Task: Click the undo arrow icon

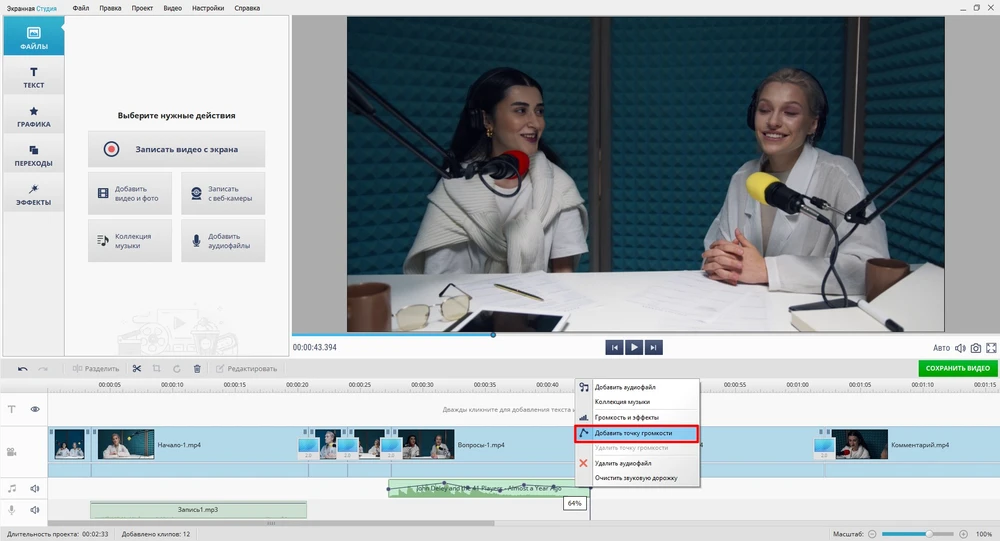Action: tap(22, 368)
